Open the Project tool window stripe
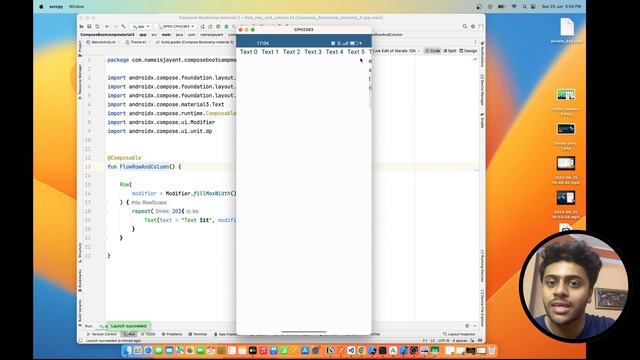 pyautogui.click(x=80, y=49)
